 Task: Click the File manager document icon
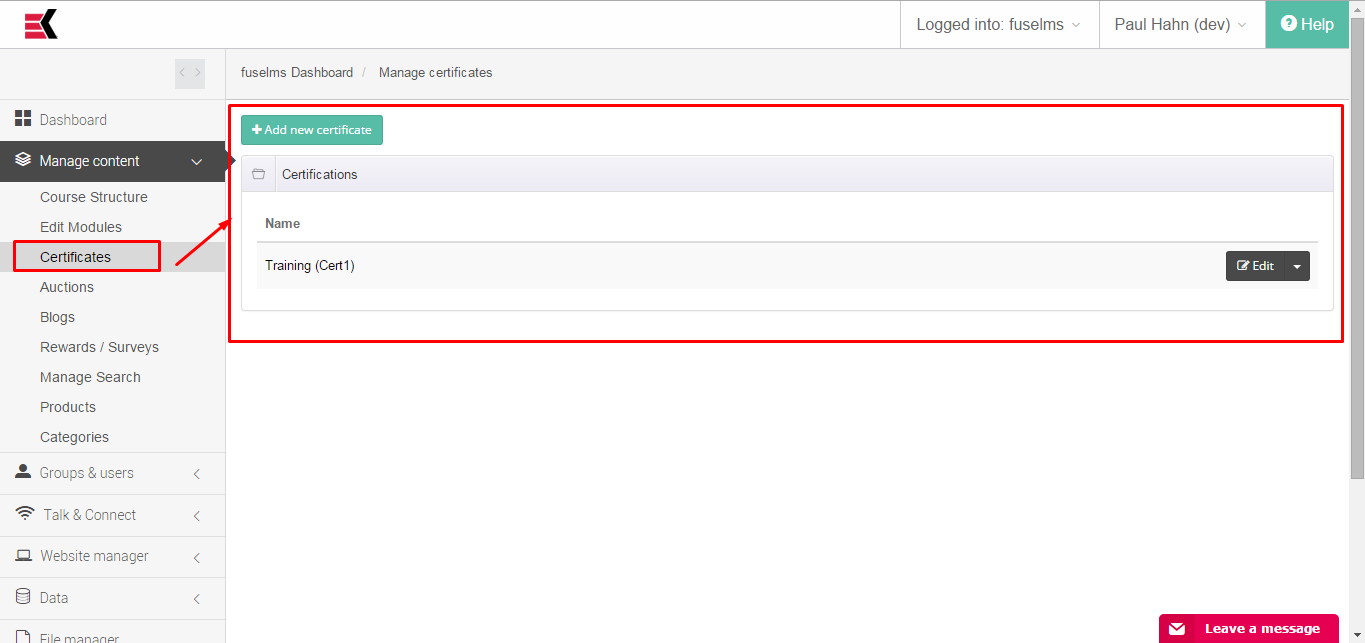[23, 635]
